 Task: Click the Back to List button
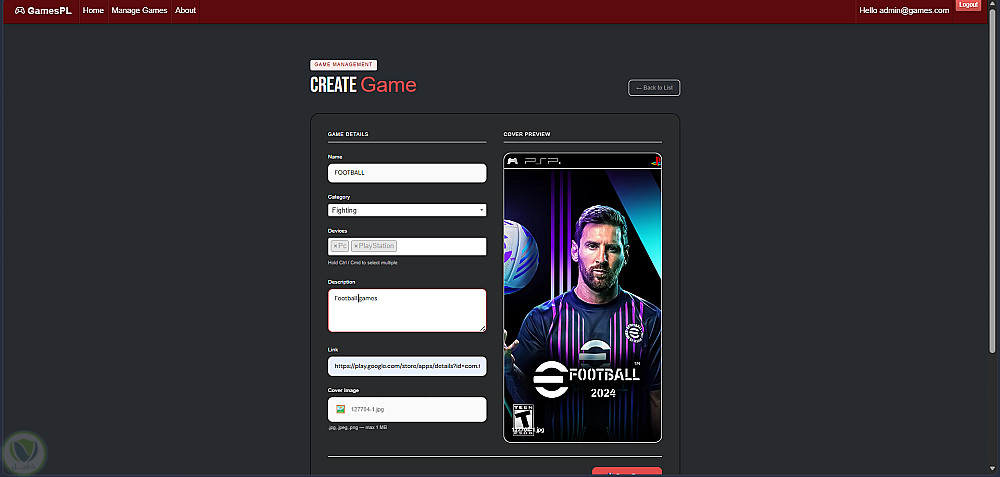tap(654, 88)
